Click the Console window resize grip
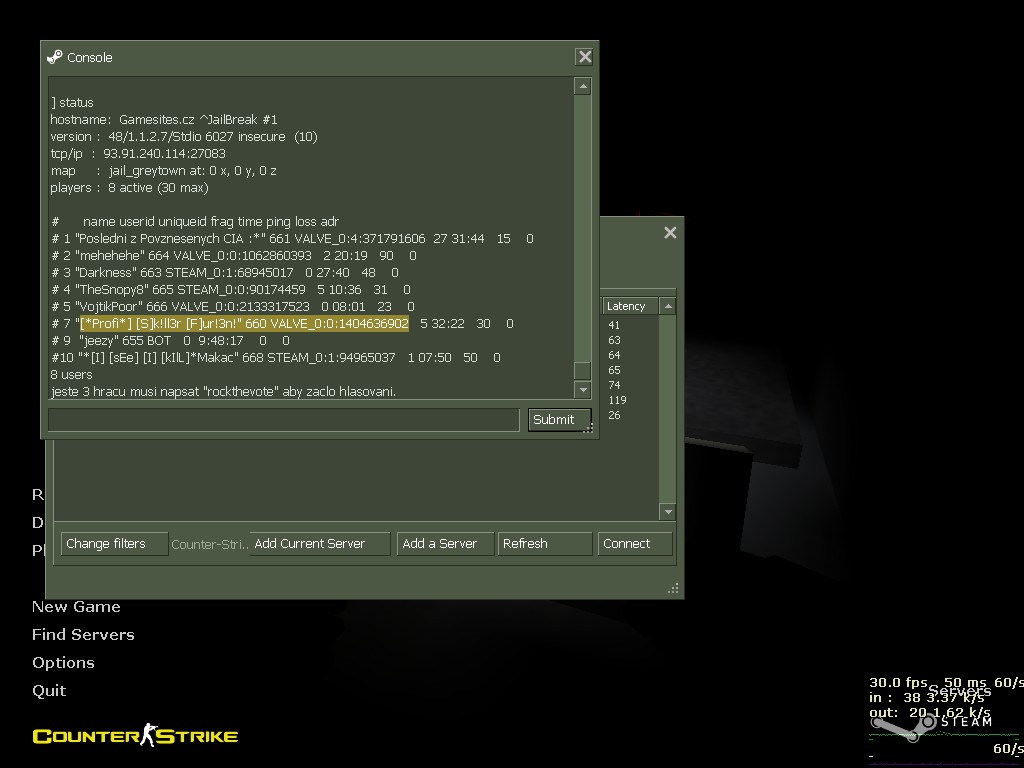The width and height of the screenshot is (1024, 768). (588, 428)
